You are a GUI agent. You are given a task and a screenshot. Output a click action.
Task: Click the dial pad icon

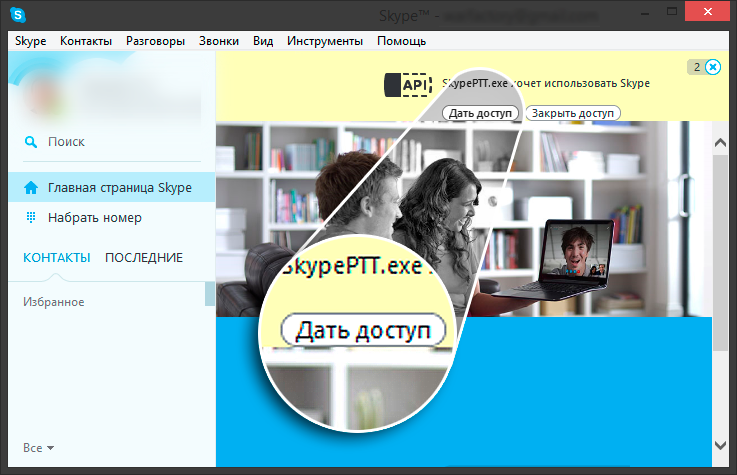[x=31, y=218]
